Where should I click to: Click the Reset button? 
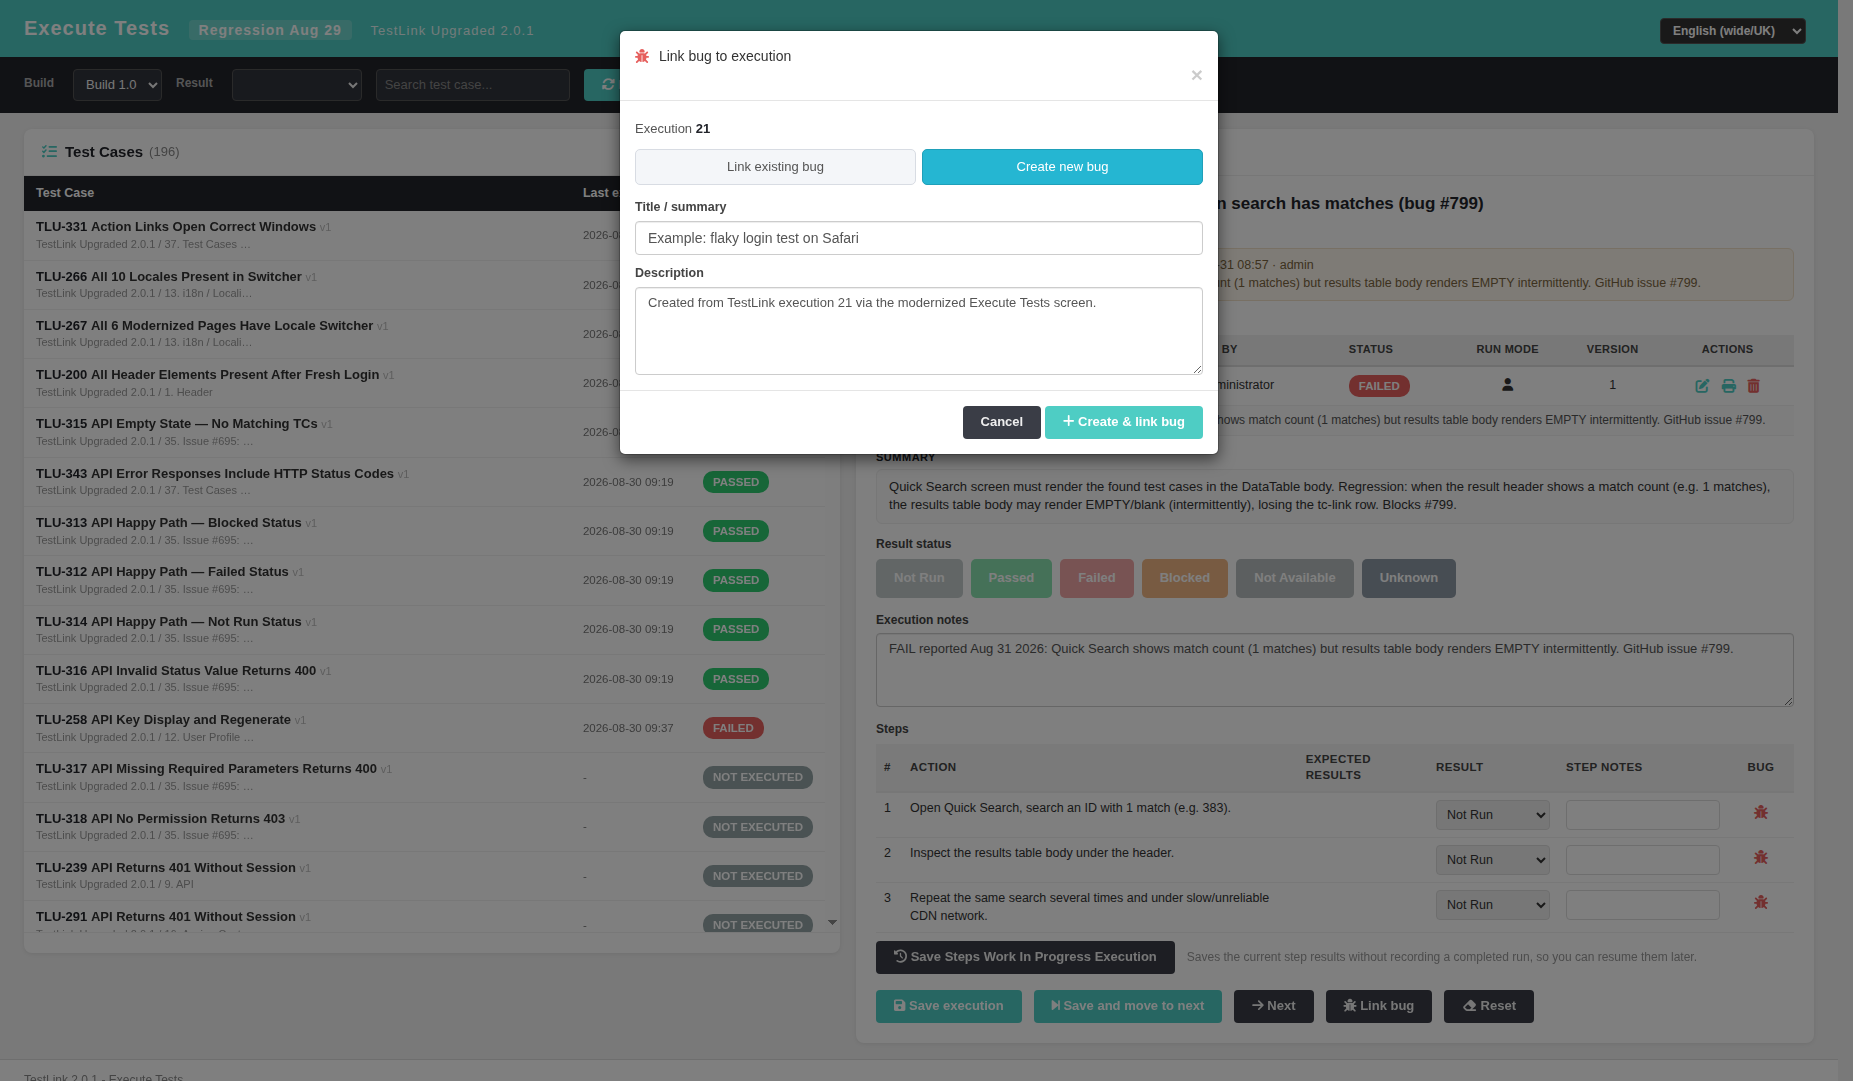pos(1489,1006)
